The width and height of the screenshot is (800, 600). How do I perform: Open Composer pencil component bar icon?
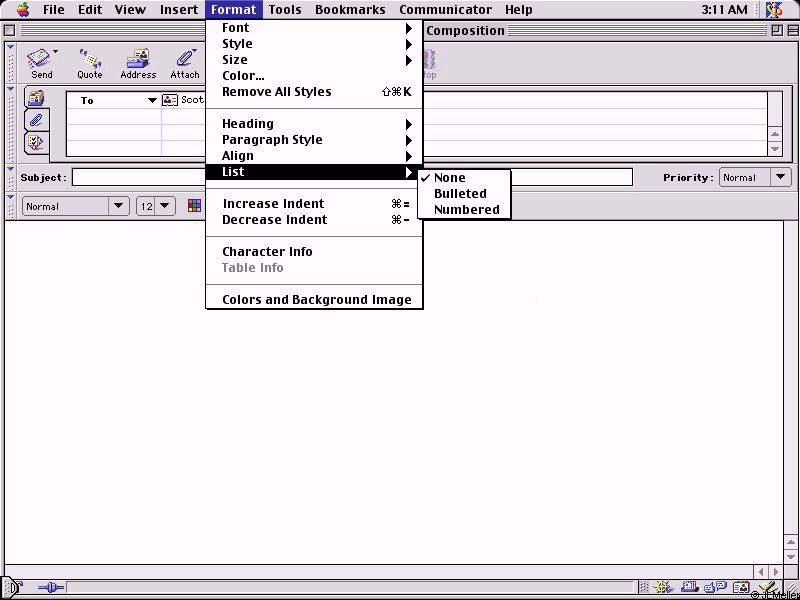(x=768, y=588)
